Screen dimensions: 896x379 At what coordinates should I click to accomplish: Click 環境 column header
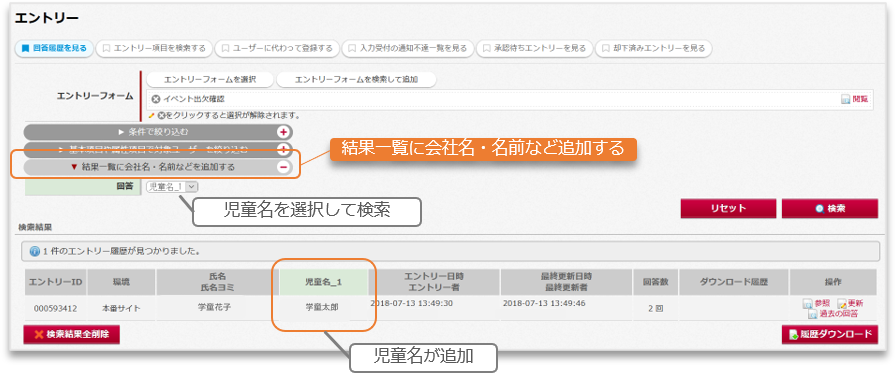(121, 282)
